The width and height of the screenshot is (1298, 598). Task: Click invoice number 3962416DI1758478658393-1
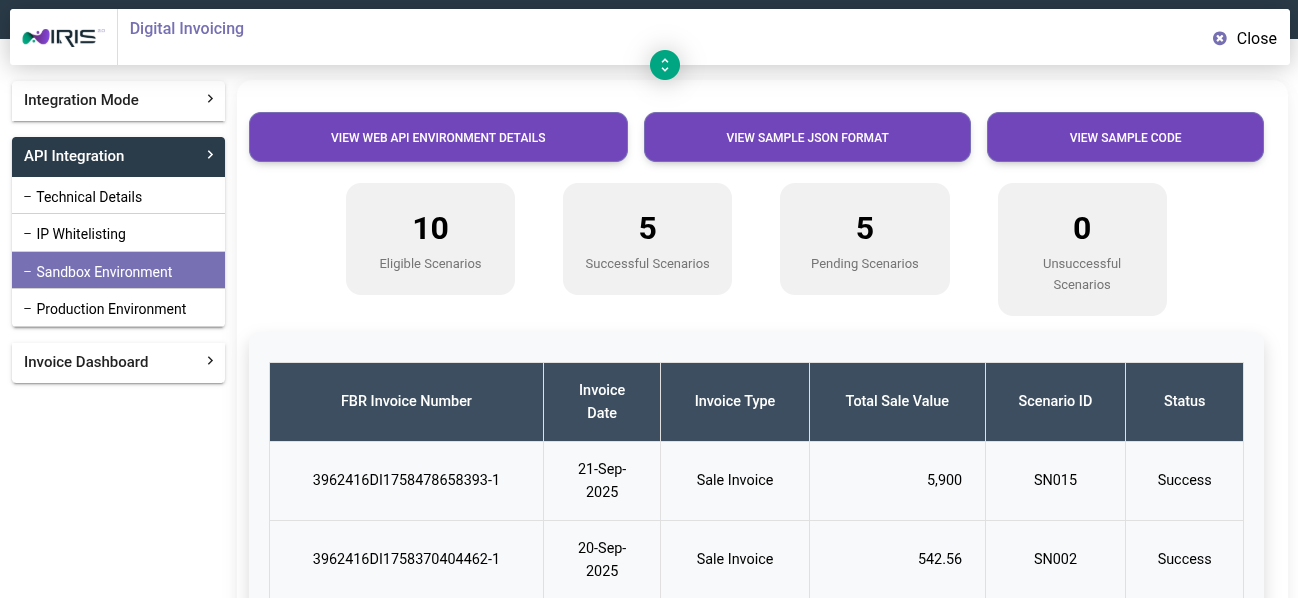[x=406, y=480]
